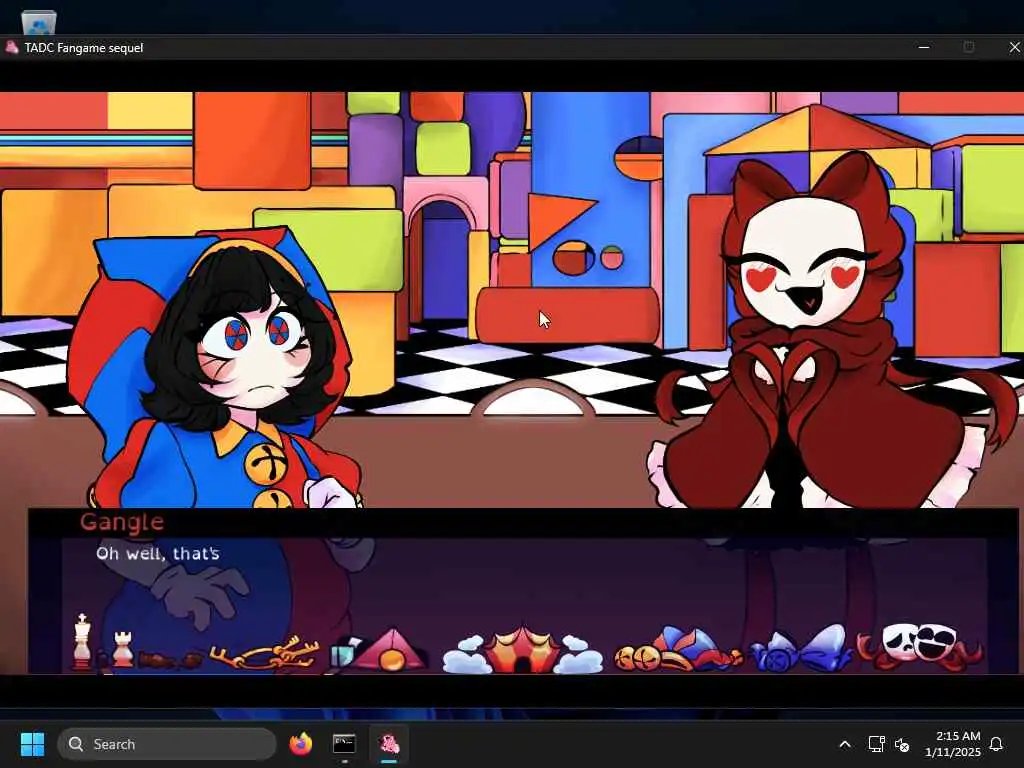
Task: Click the comedy tragedy masks icon
Action: tap(920, 647)
